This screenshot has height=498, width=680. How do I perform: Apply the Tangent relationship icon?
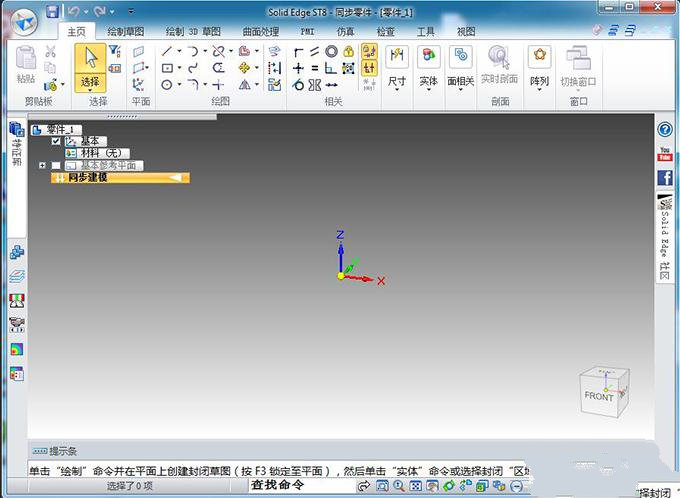coord(298,85)
